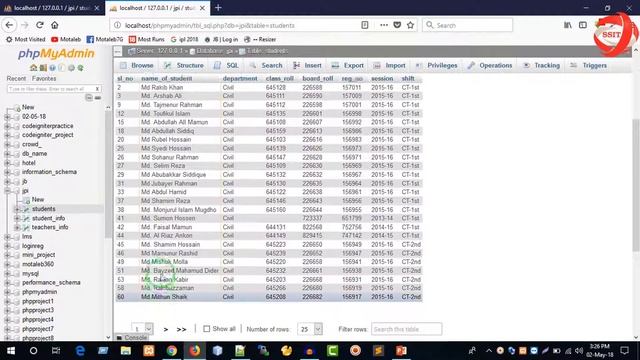Viewport: 640px width, 360px height.
Task: Open the Operations tab
Action: click(x=490, y=65)
